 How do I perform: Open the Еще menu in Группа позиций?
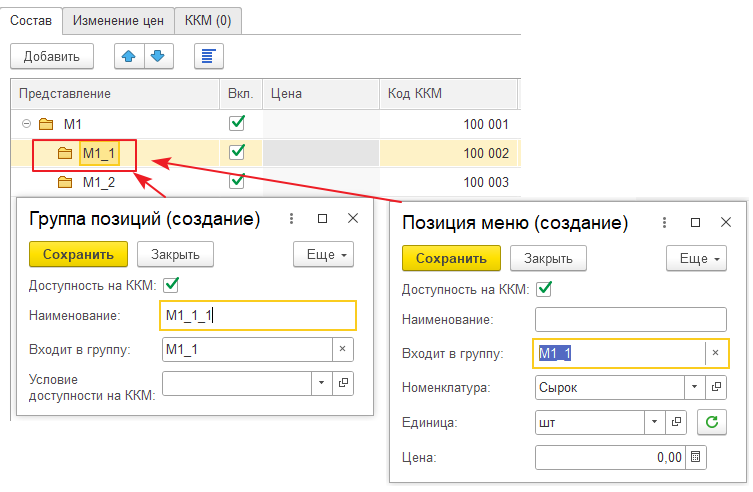[x=323, y=255]
